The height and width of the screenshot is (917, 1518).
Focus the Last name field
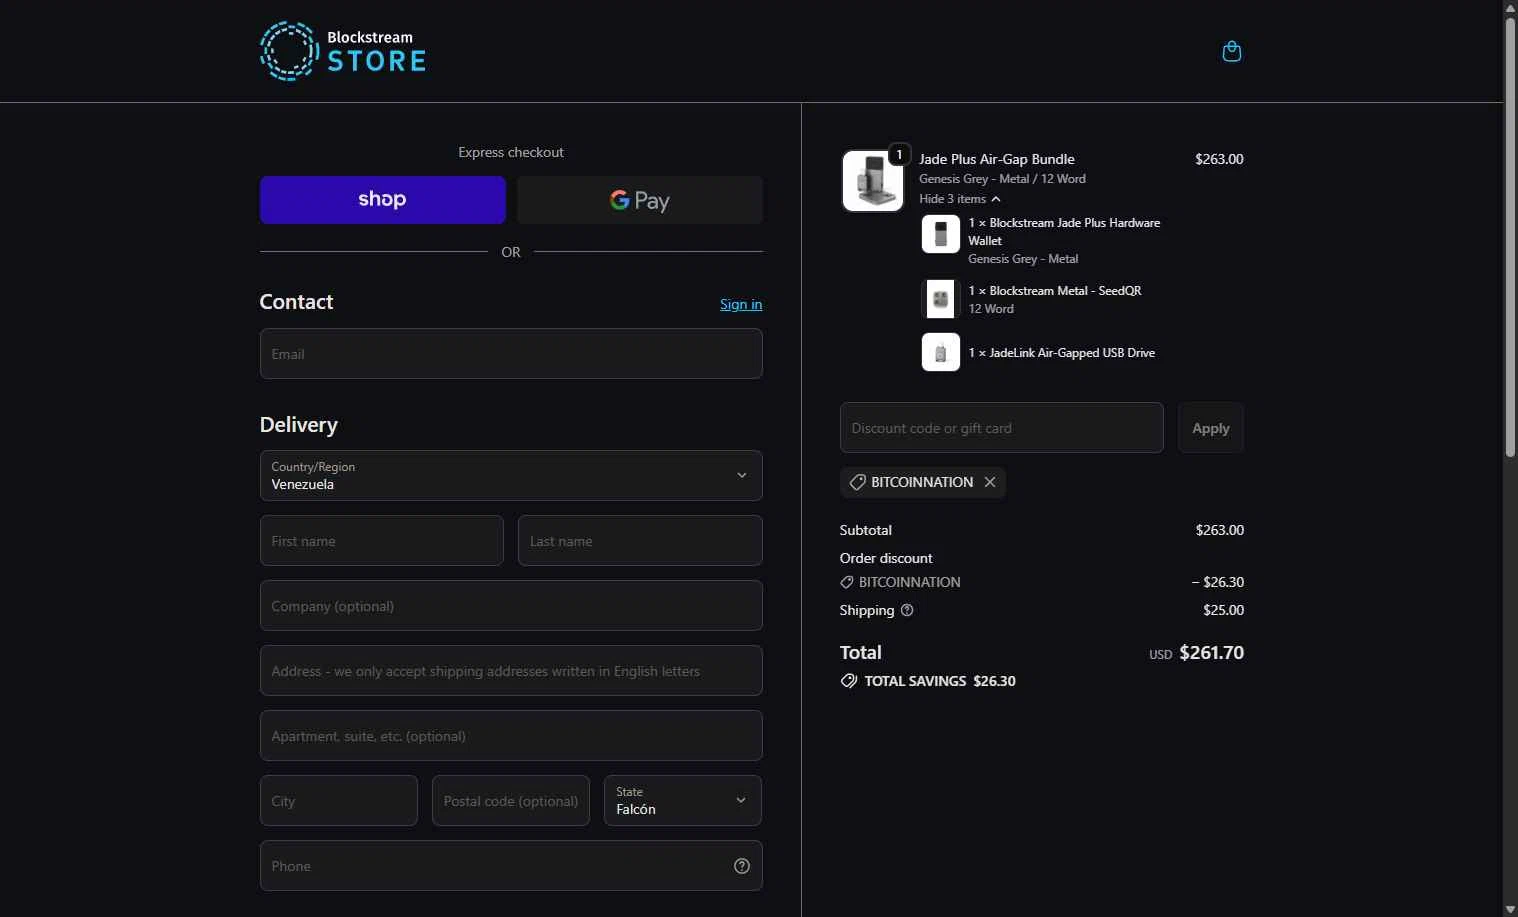640,541
